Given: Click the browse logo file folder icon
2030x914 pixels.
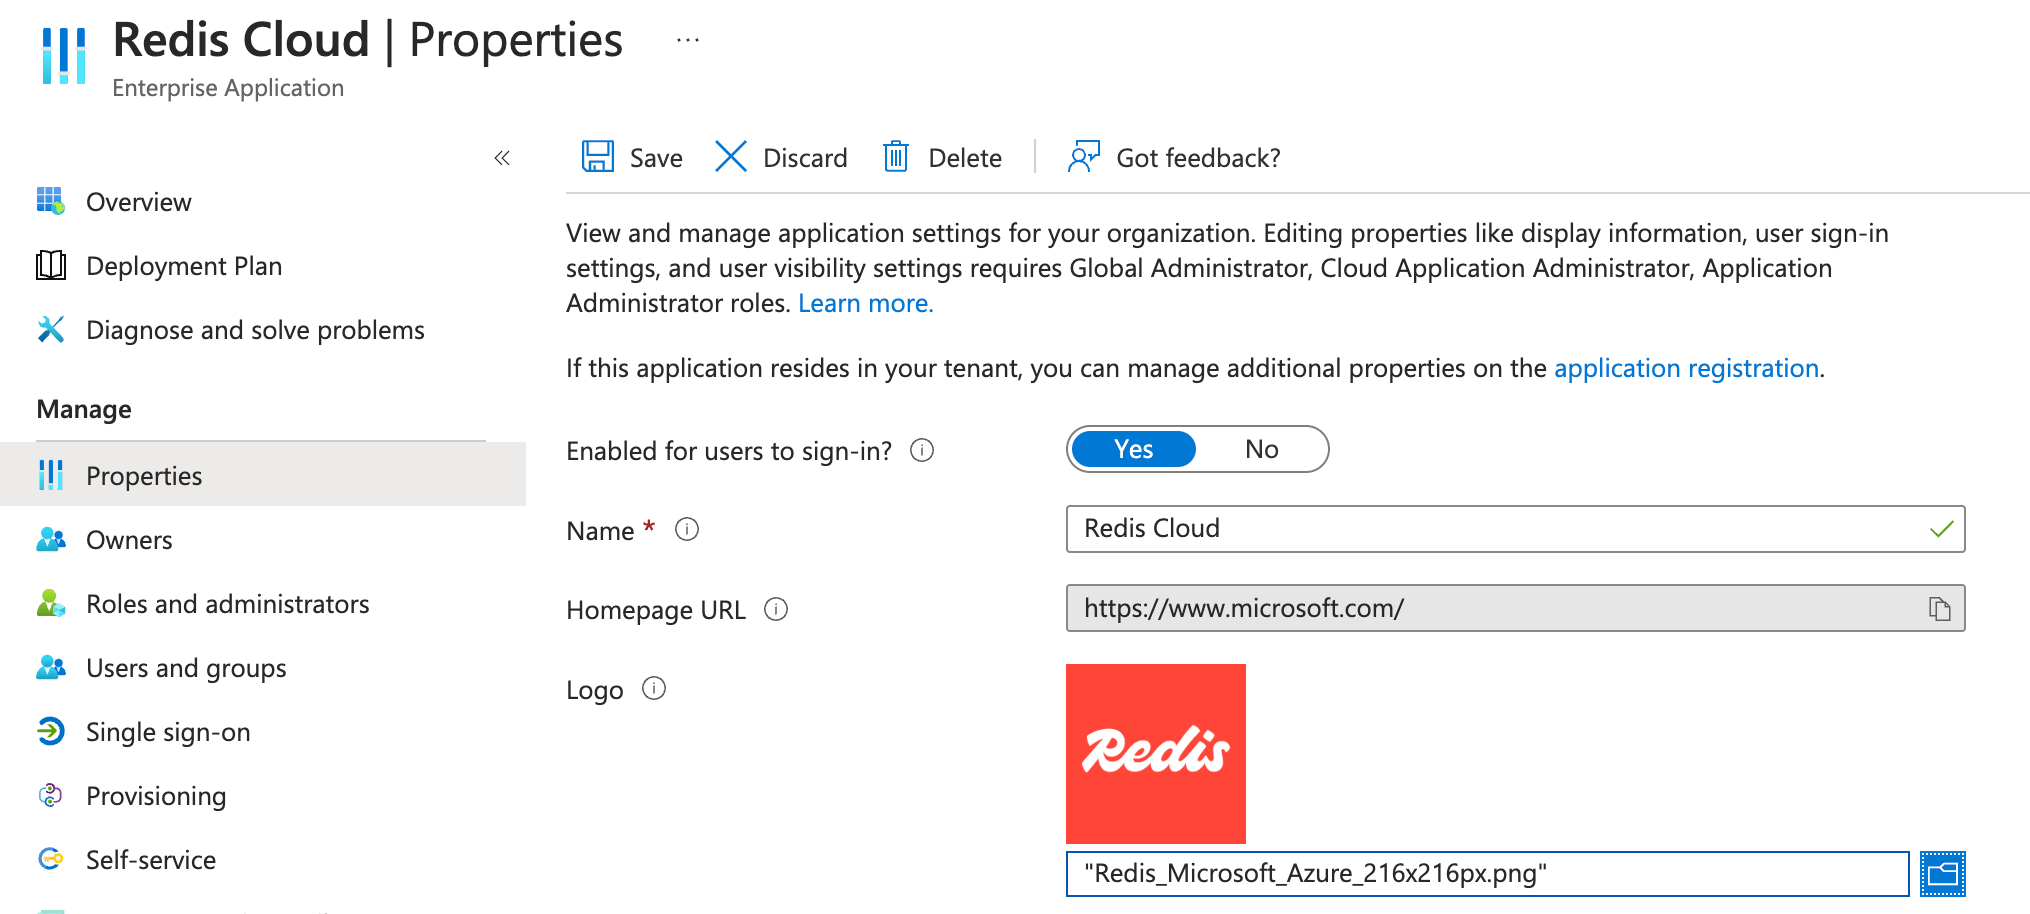Looking at the screenshot, I should [1942, 874].
